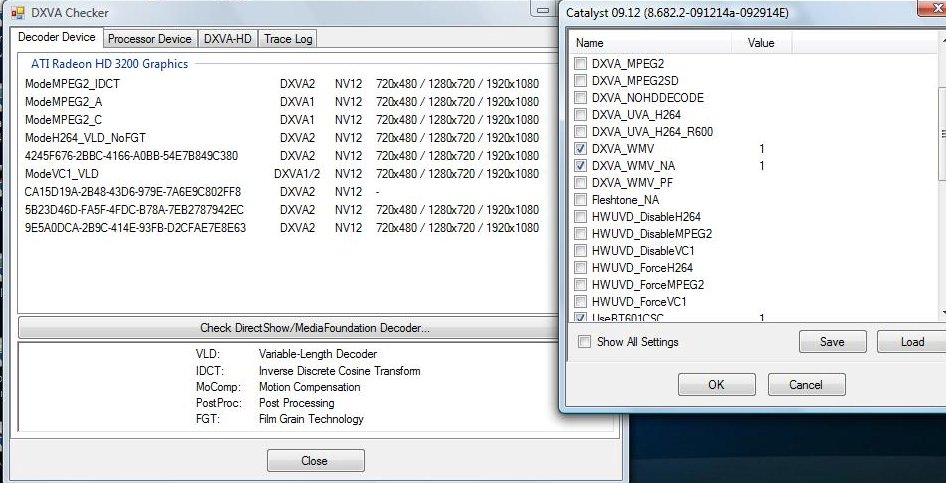Minimize the DXVA Checker window

click(x=544, y=8)
